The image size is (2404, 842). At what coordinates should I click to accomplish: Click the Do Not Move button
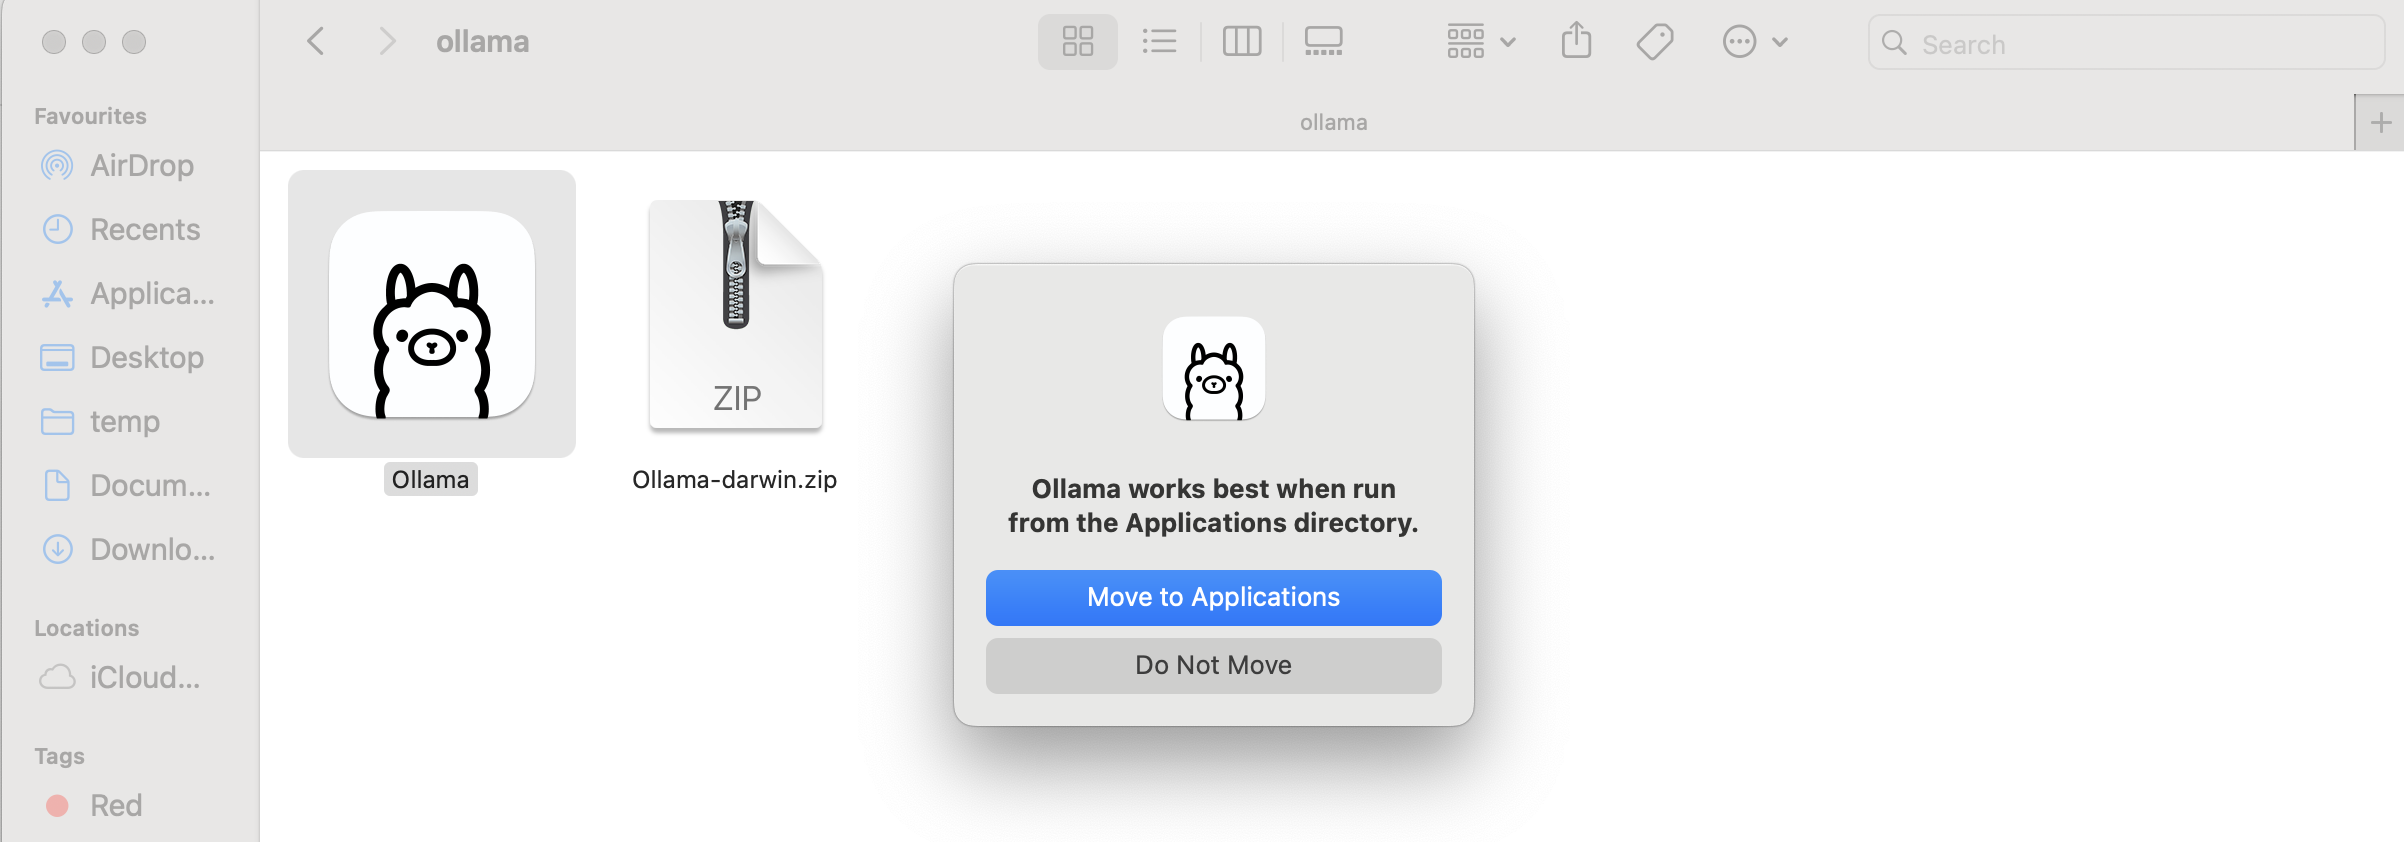[1213, 665]
